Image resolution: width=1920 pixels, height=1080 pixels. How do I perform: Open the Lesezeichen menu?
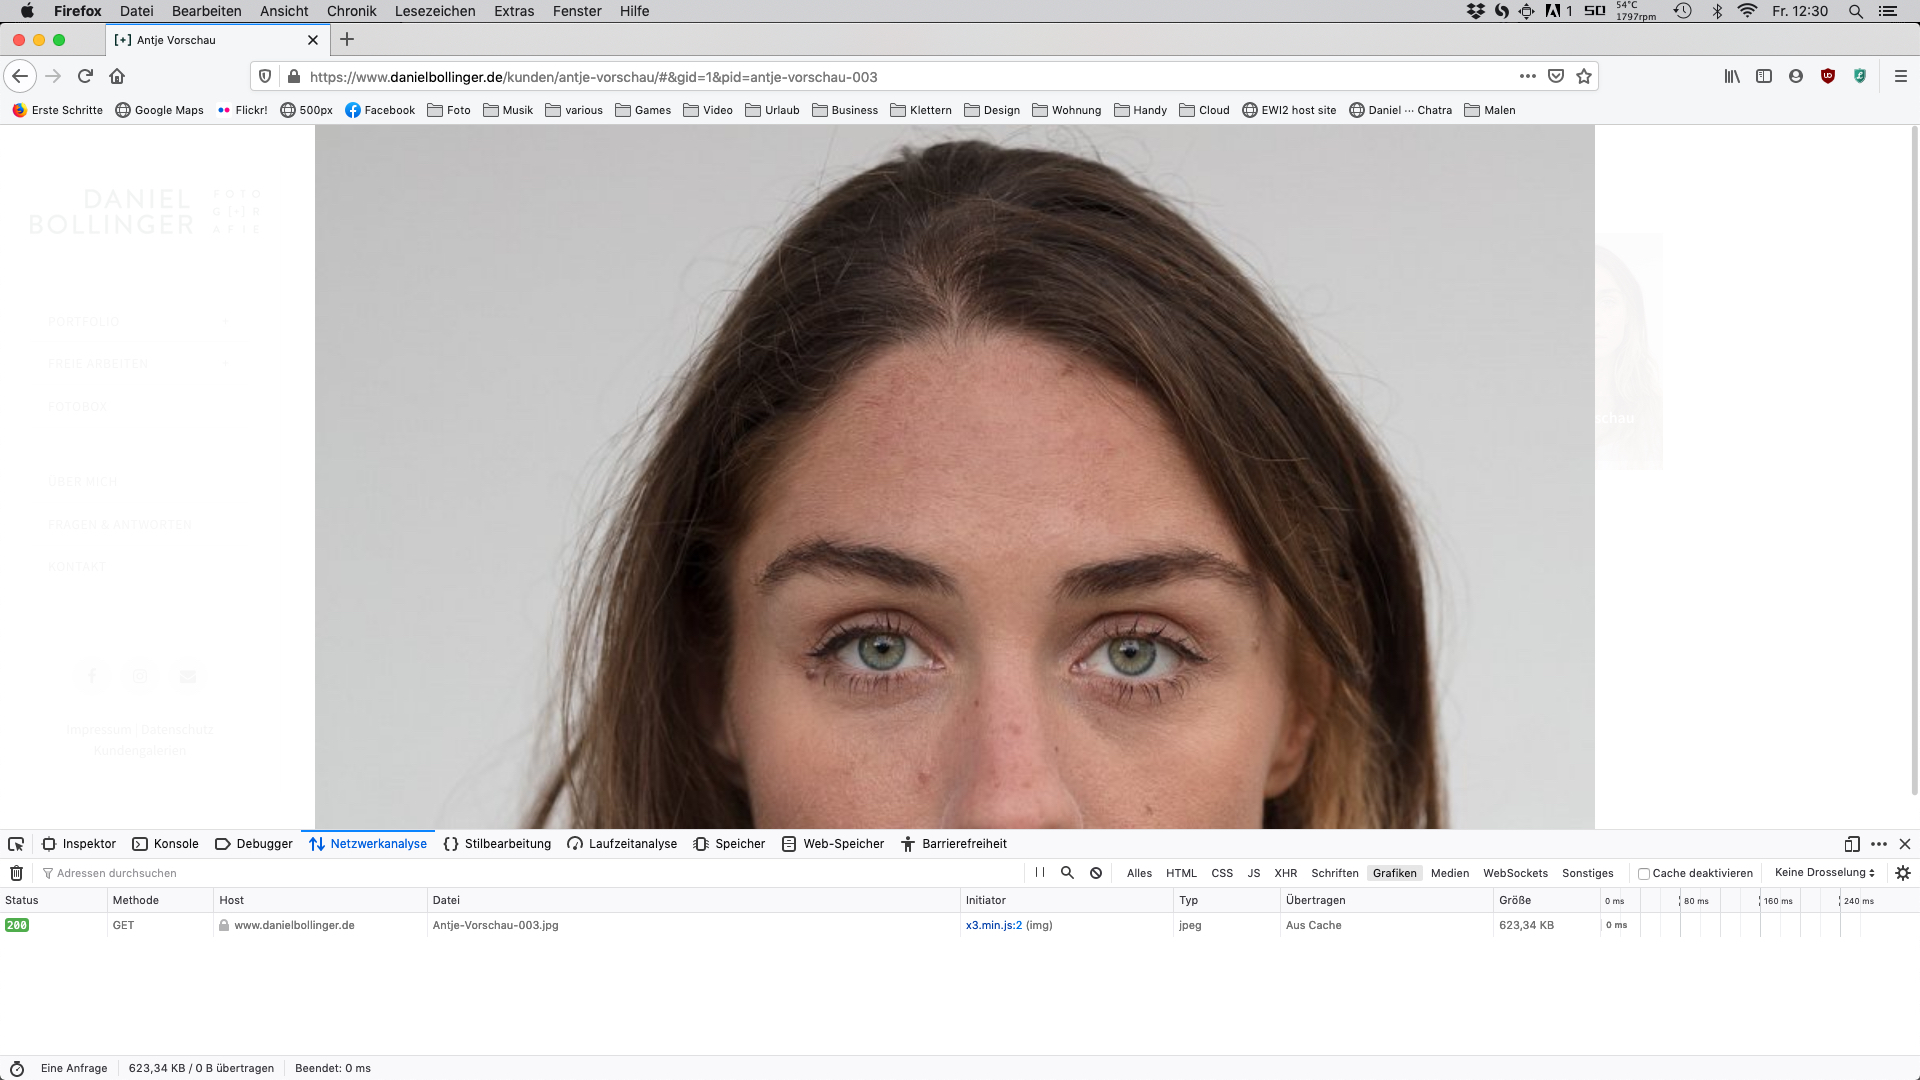(435, 11)
